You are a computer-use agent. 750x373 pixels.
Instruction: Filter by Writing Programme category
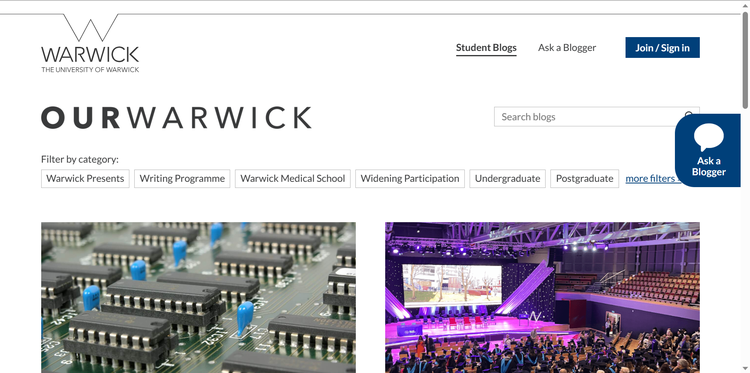[182, 178]
